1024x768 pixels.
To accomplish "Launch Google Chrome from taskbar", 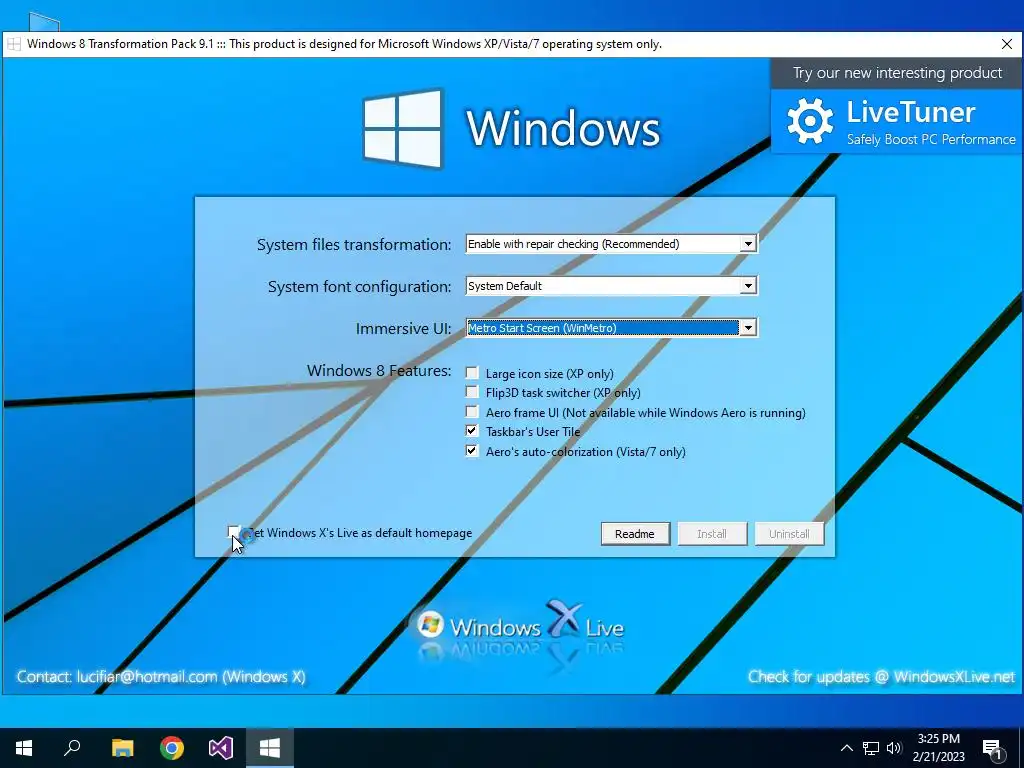I will coord(172,748).
